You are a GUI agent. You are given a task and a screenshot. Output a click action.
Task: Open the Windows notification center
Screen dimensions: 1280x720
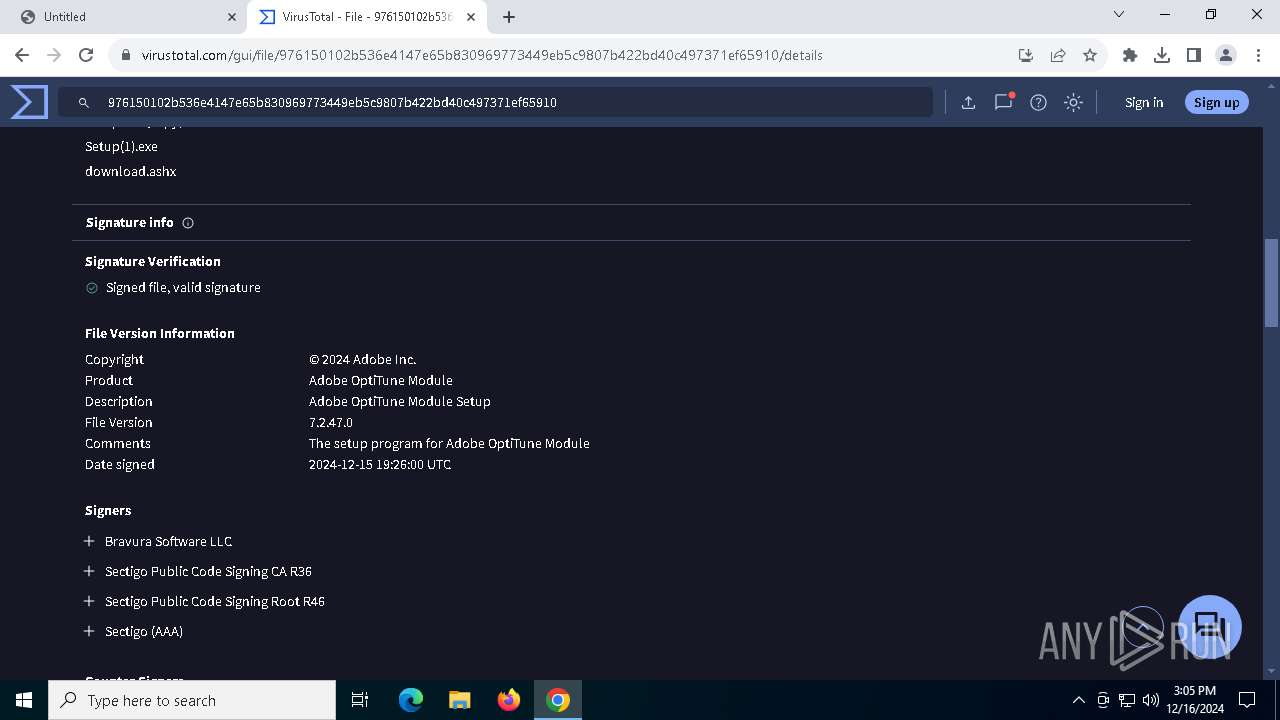point(1247,700)
